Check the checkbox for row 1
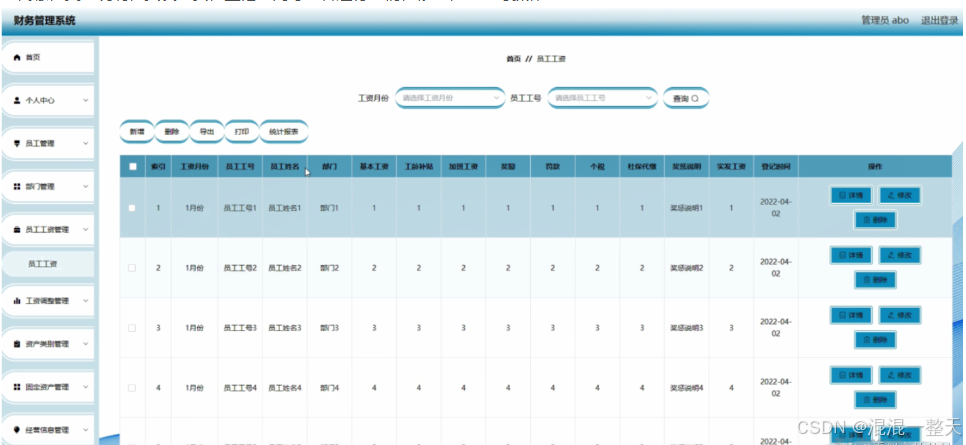966x445 pixels. (x=132, y=208)
